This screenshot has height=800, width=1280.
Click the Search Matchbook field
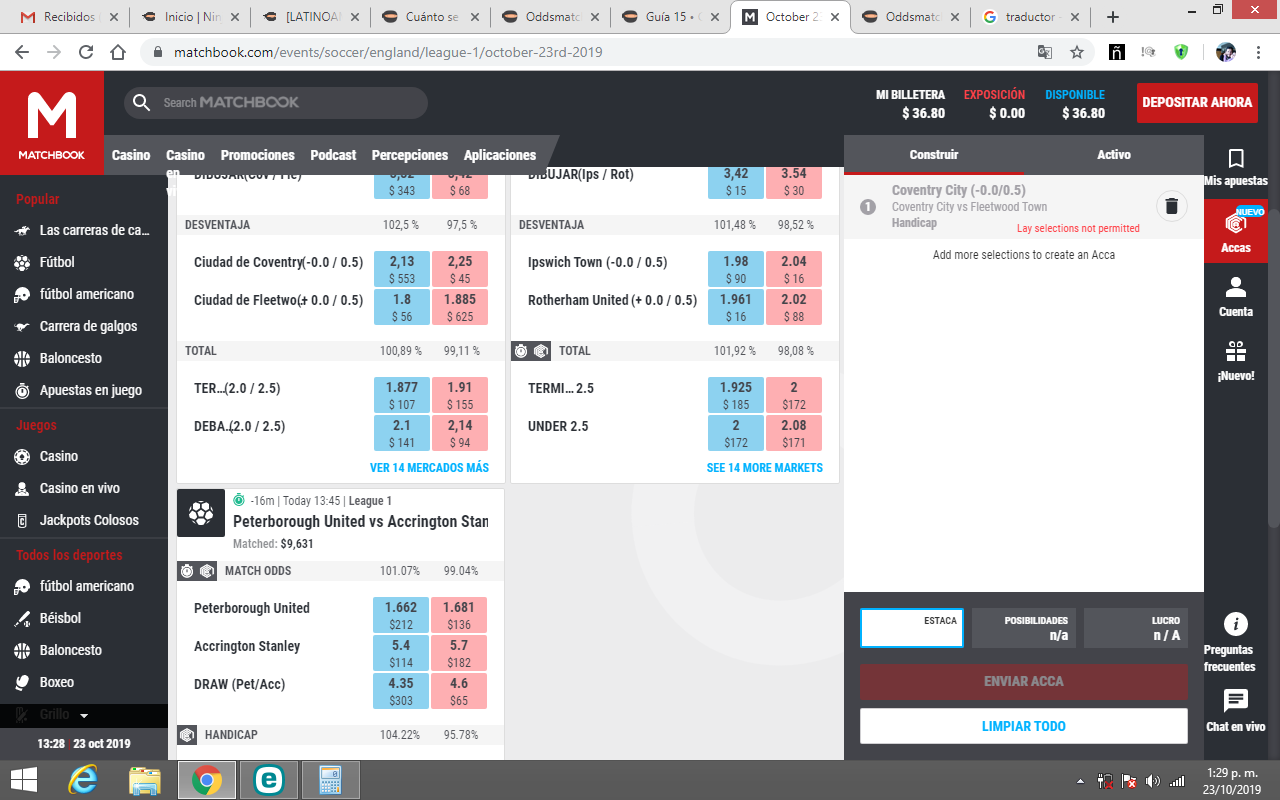(276, 102)
